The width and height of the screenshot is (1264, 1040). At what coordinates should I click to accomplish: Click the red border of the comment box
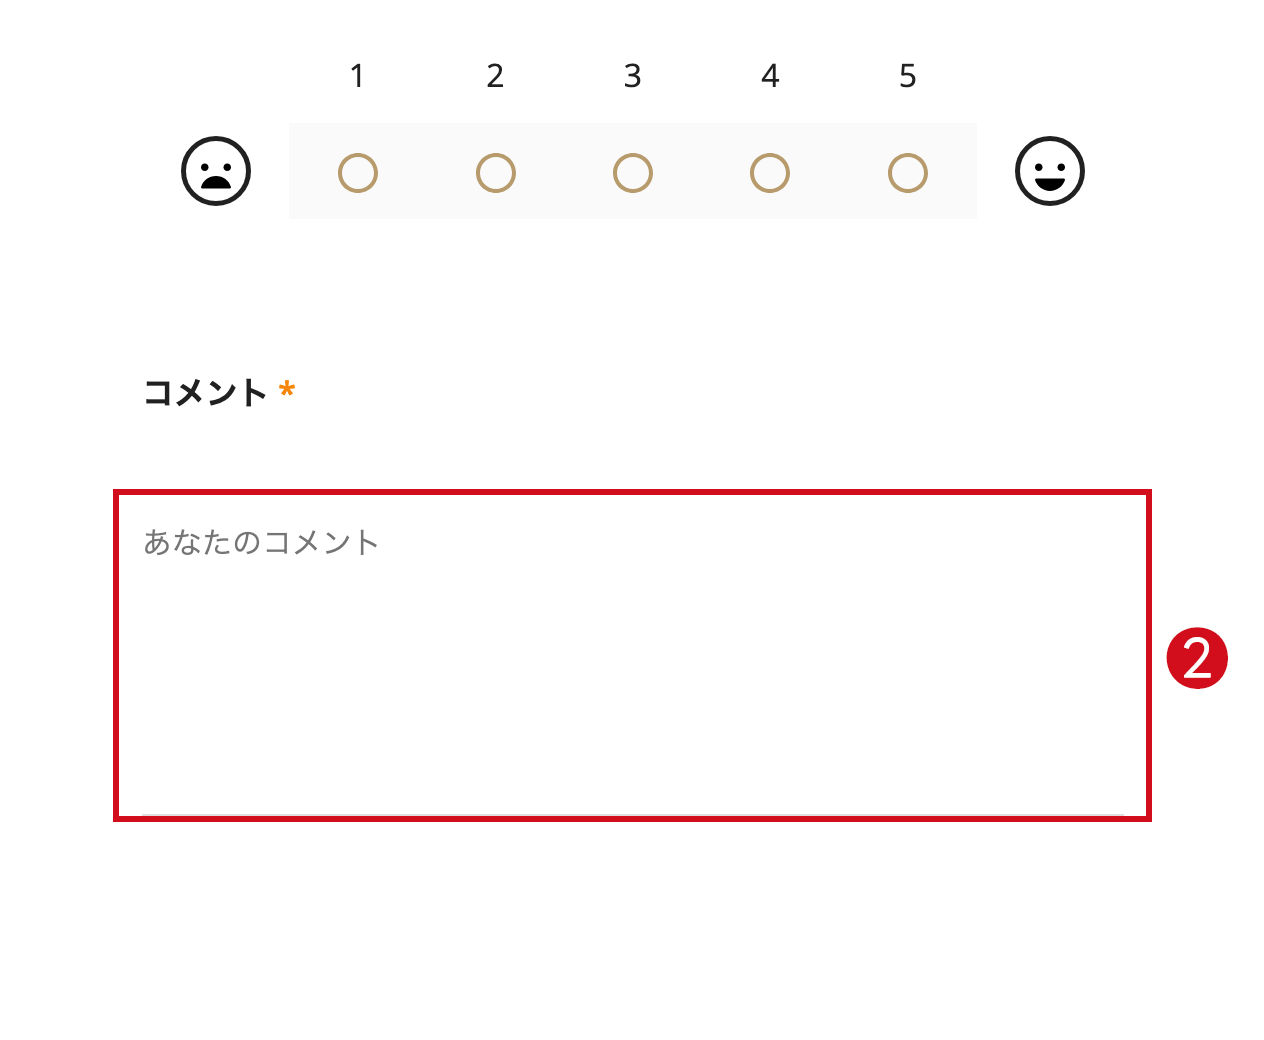tap(632, 492)
